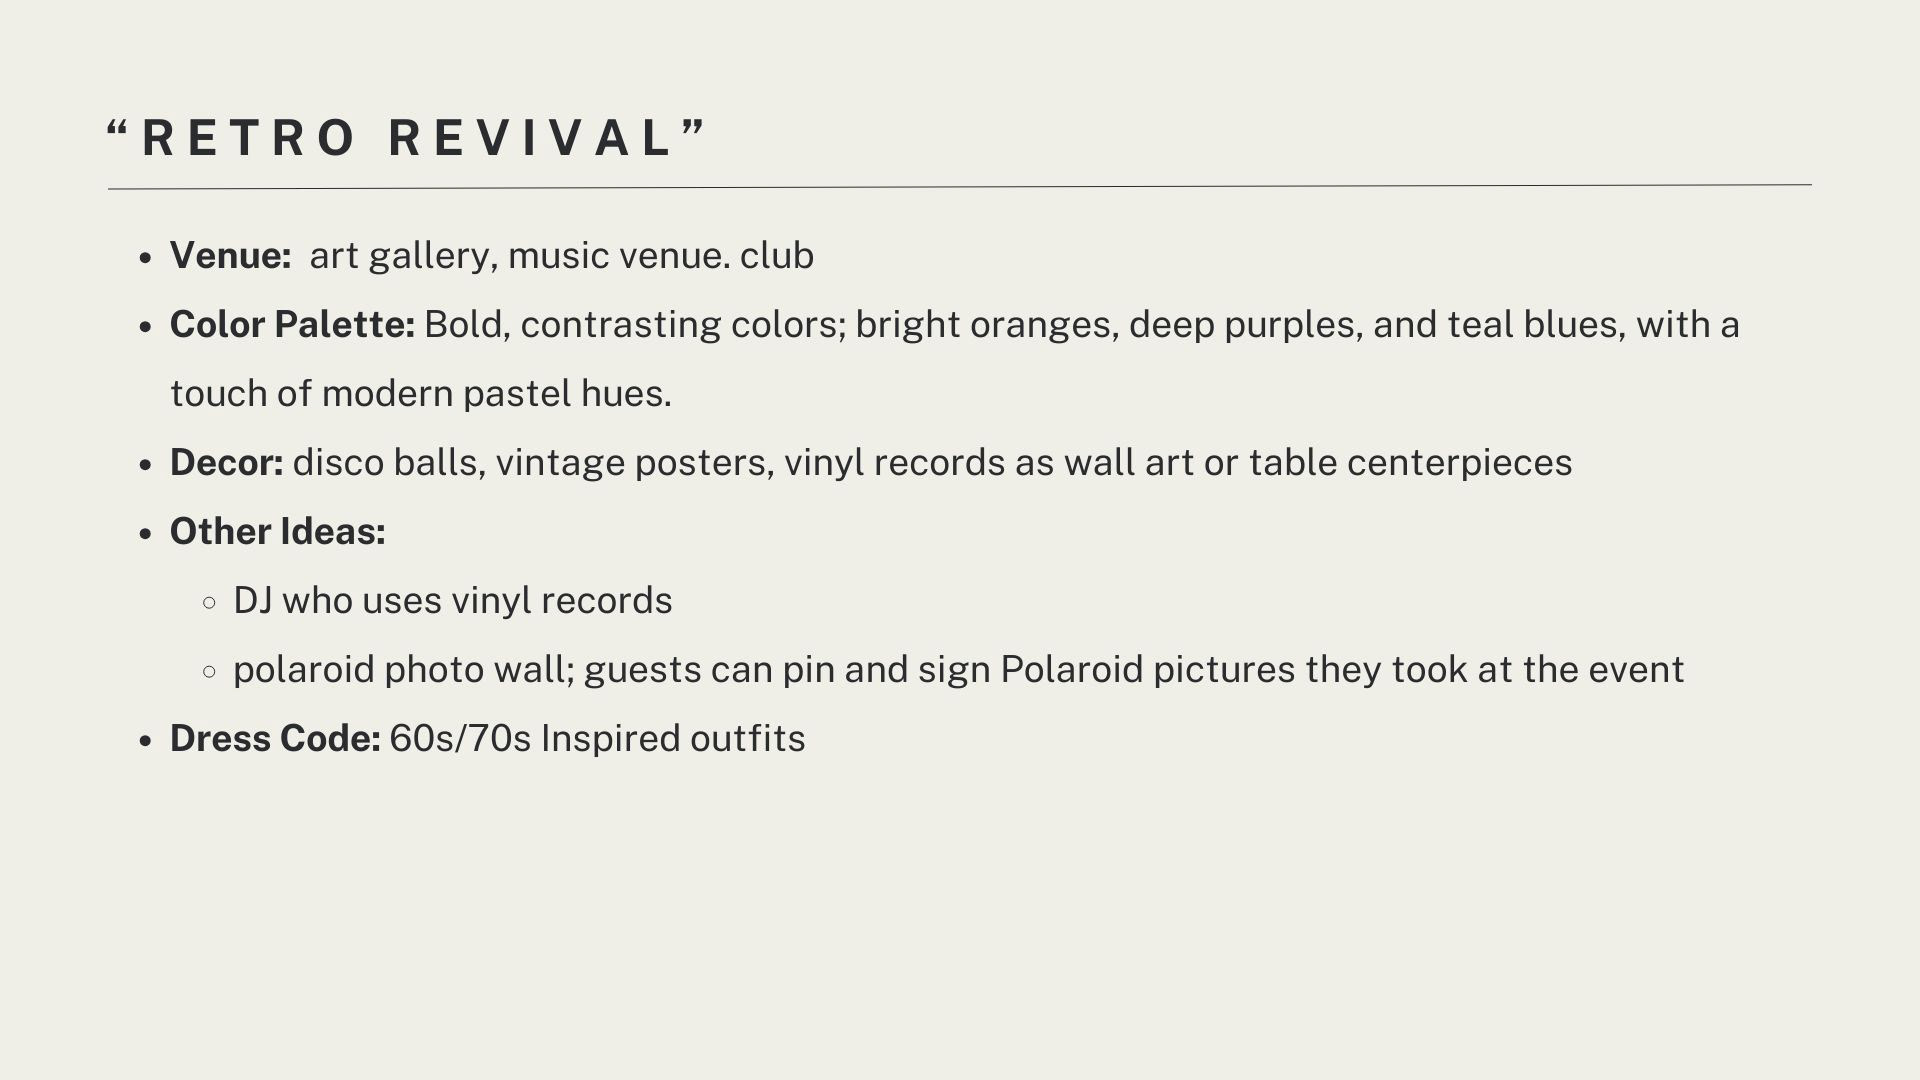Image resolution: width=1920 pixels, height=1080 pixels.
Task: Click the words "disco balls" in the Decor line
Action: (x=388, y=463)
